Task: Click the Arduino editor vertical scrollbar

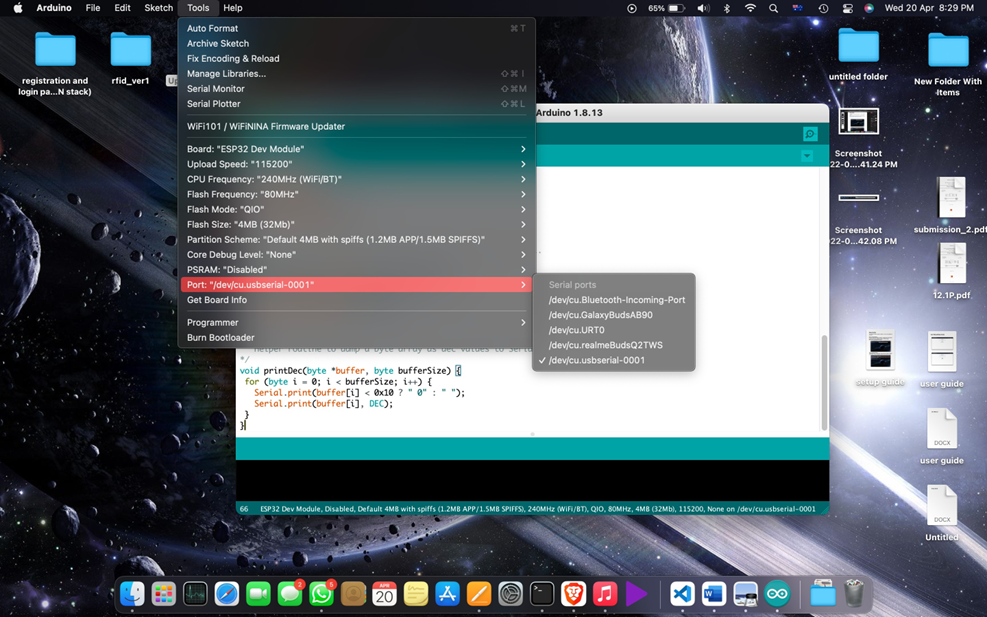Action: 824,382
